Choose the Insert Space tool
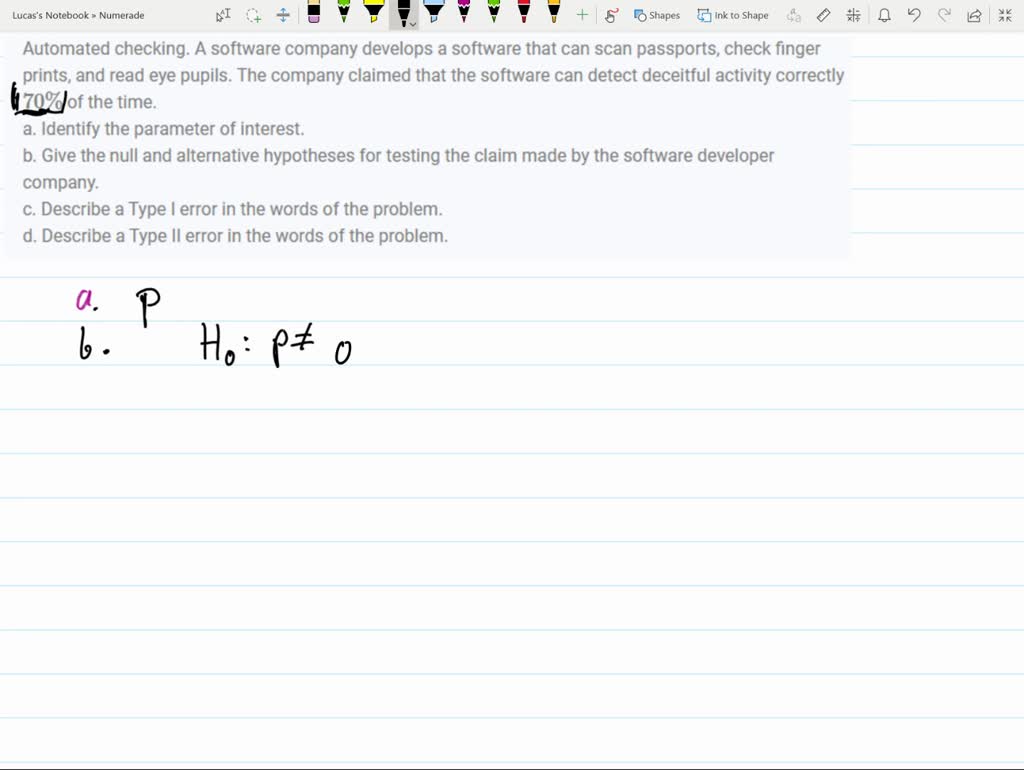This screenshot has width=1024, height=770. tap(283, 15)
